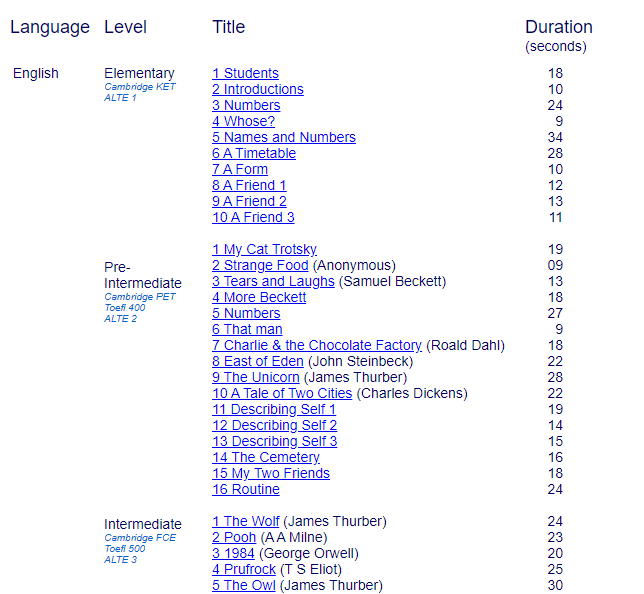The height and width of the screenshot is (594, 644).
Task: Click the 'English' language cell
Action: click(x=36, y=74)
